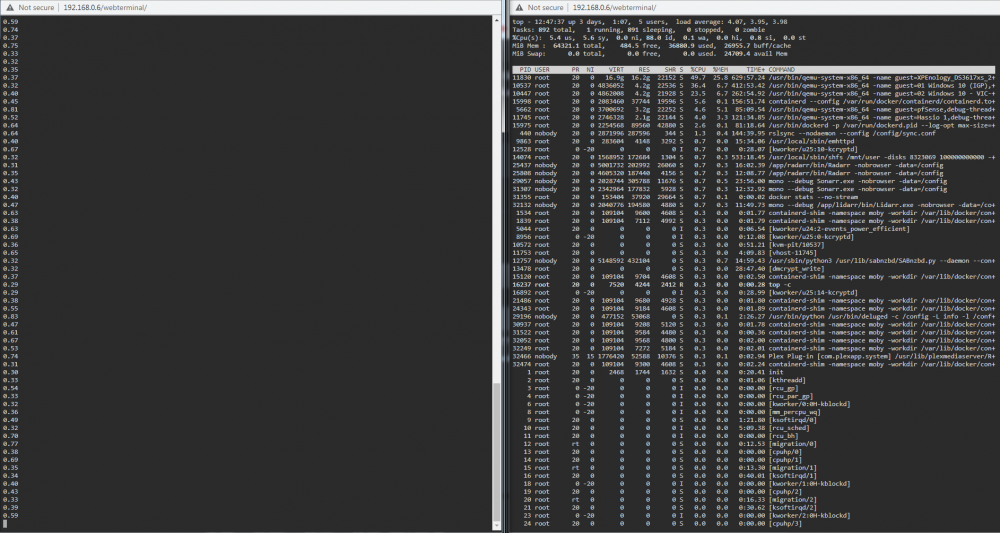Click the scroll up arrow in left terminal window

pos(497,20)
